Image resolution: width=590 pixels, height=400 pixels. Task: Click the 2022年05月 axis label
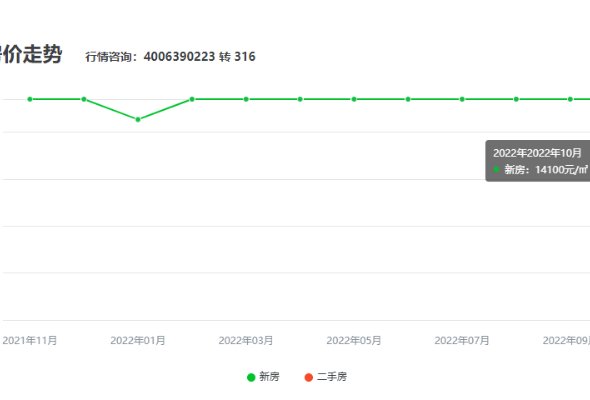point(354,341)
